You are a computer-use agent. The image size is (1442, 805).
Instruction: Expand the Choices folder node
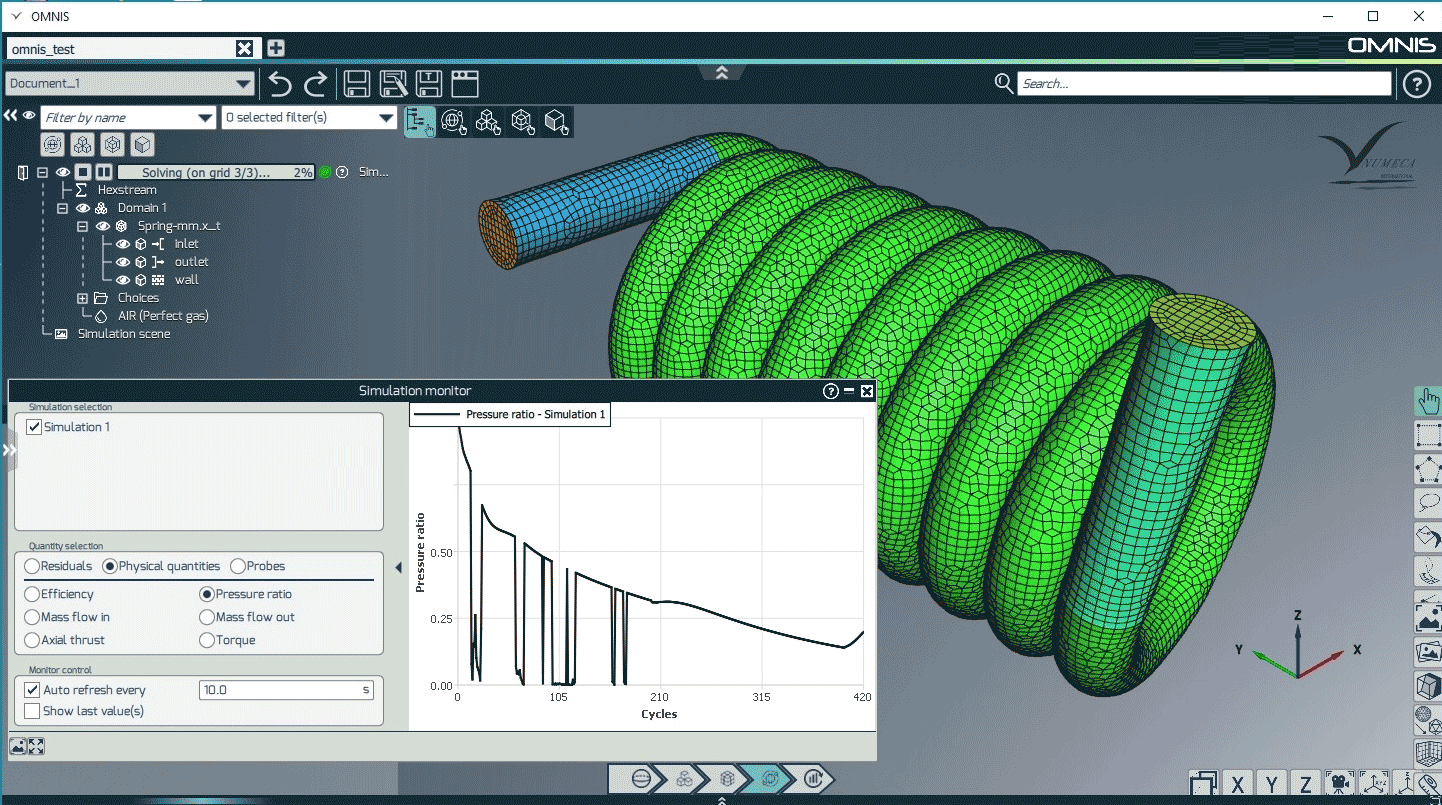(83, 298)
